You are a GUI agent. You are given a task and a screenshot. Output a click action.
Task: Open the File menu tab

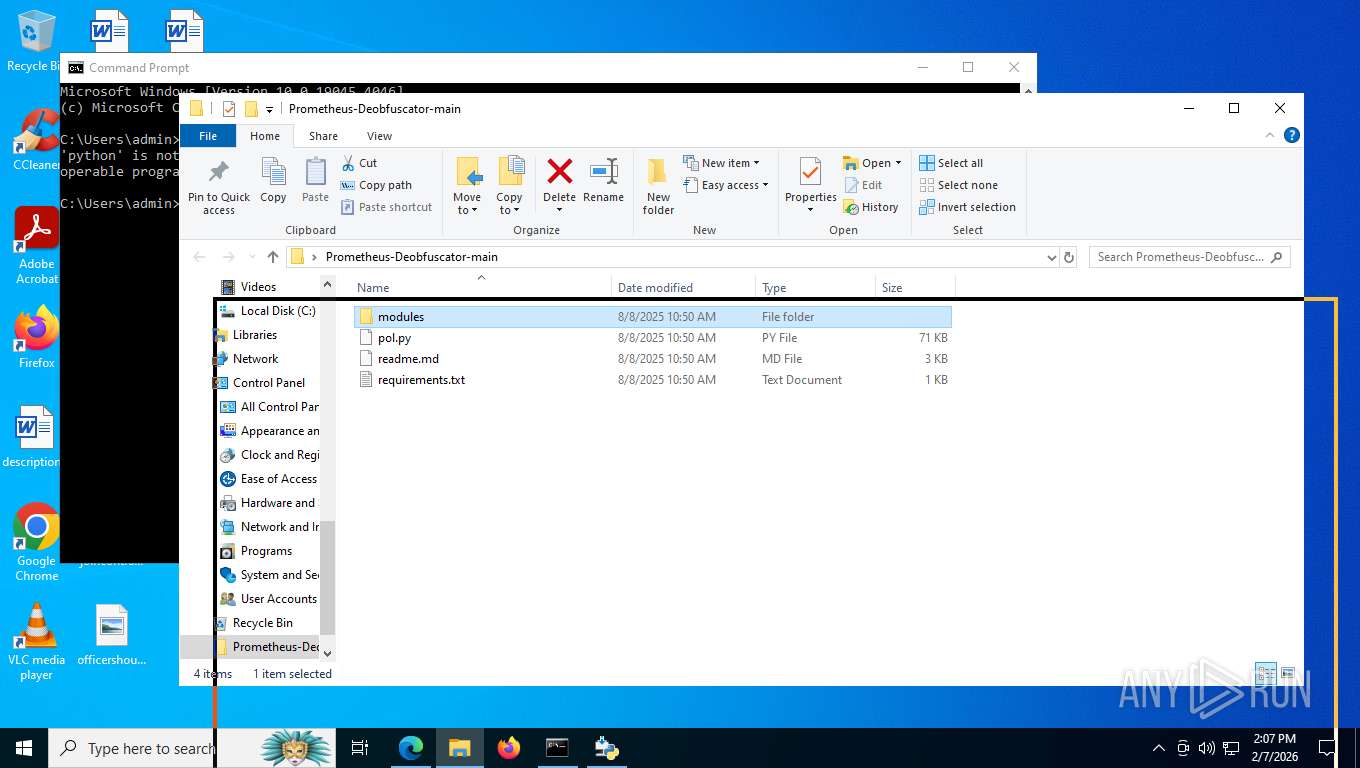tap(208, 136)
